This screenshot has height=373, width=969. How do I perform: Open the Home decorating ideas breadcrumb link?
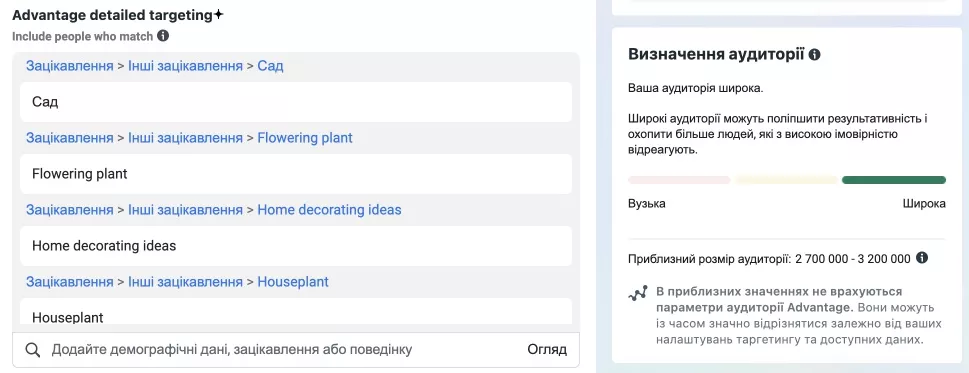click(329, 210)
